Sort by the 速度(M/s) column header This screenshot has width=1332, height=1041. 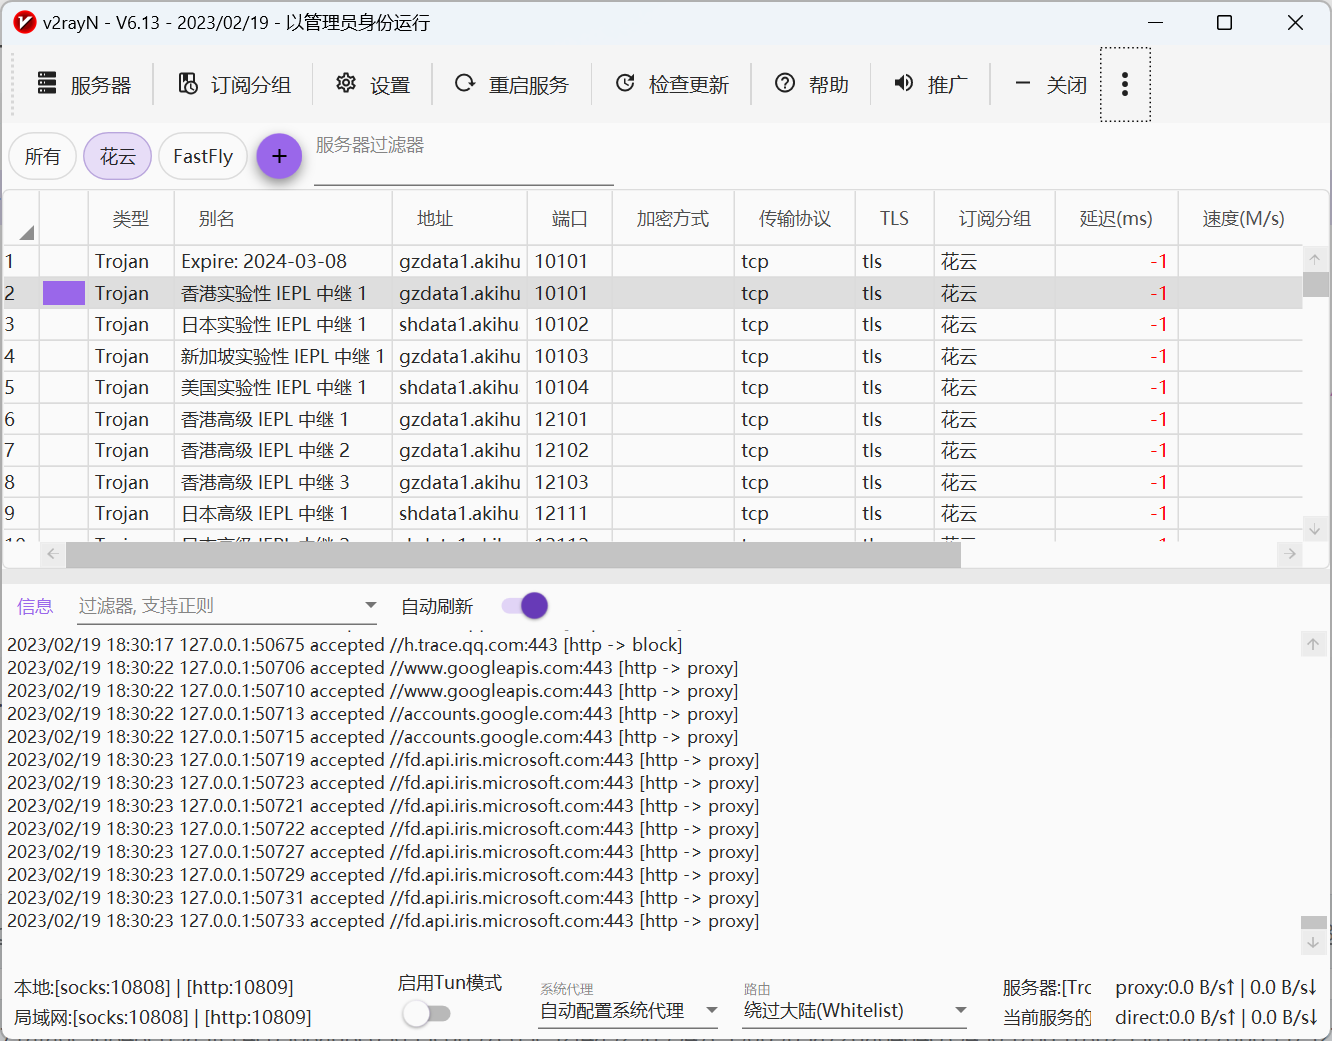1243,218
